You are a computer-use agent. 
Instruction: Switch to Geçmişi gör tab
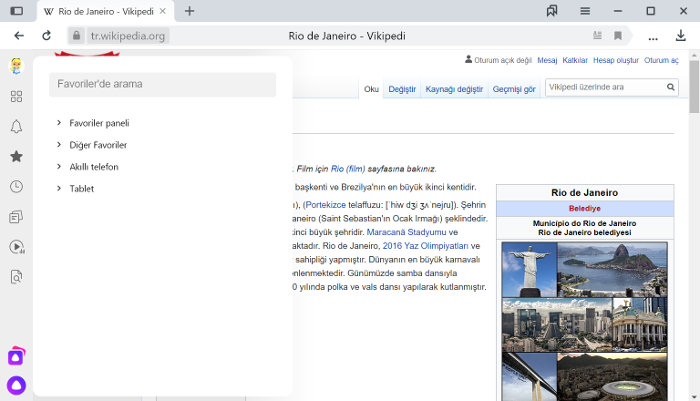(514, 89)
